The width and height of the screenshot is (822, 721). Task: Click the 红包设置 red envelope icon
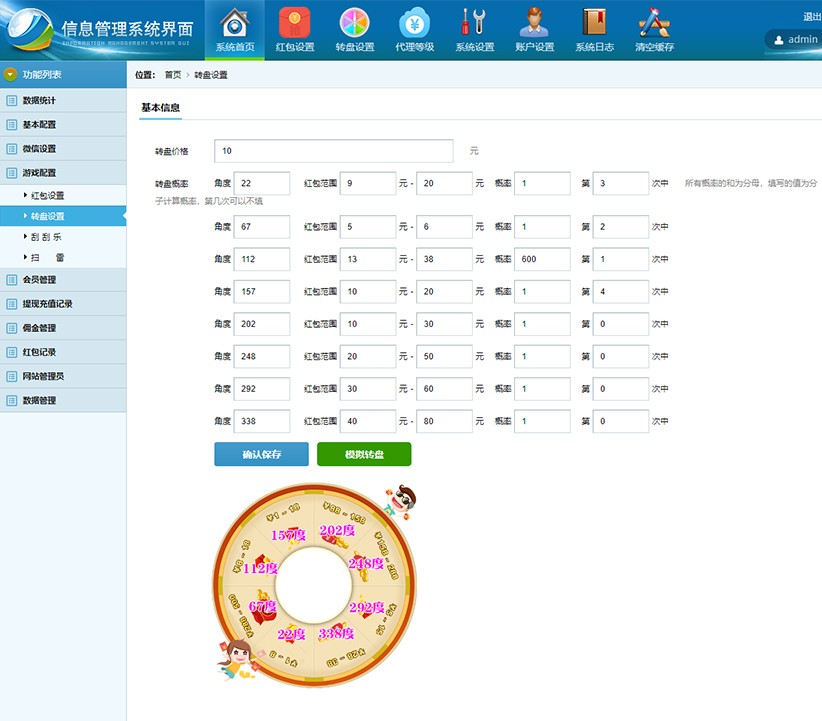tap(295, 22)
